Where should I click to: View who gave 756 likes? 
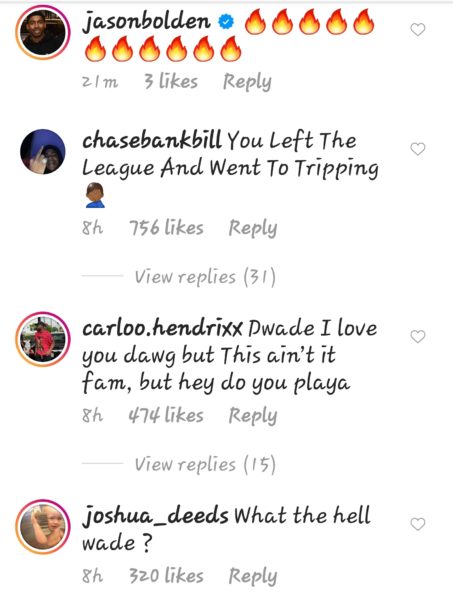pyautogui.click(x=166, y=228)
